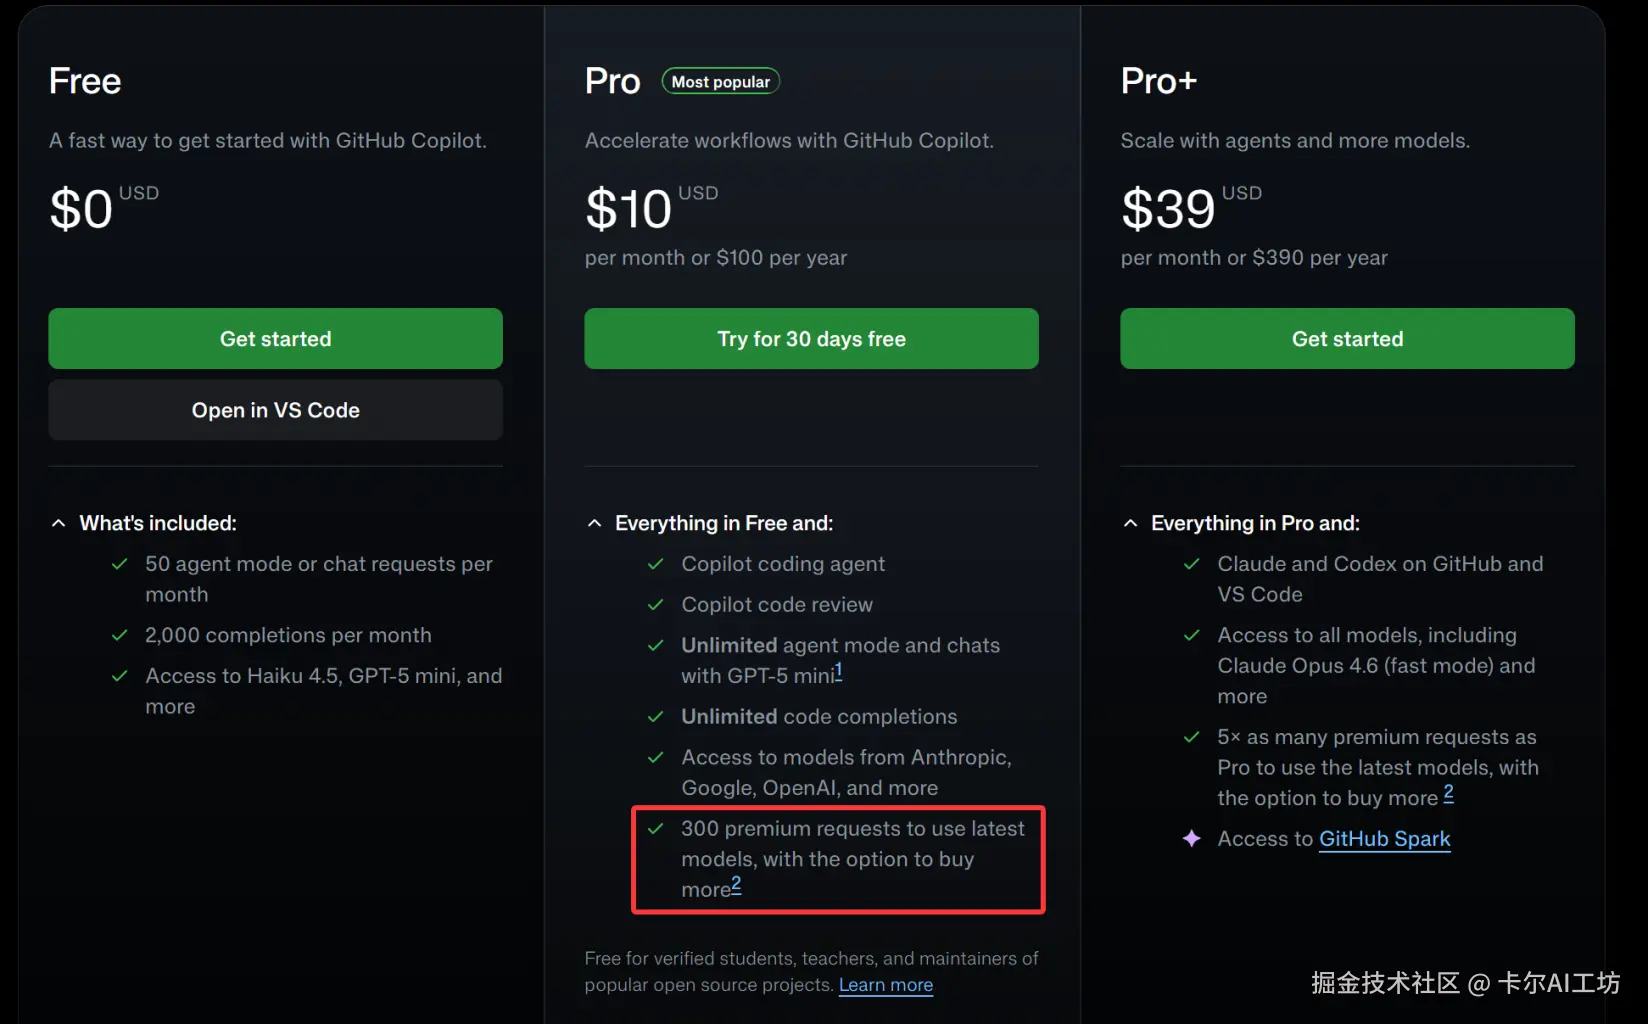
Task: Click the checkmark next to Copilot code review
Action: [656, 605]
